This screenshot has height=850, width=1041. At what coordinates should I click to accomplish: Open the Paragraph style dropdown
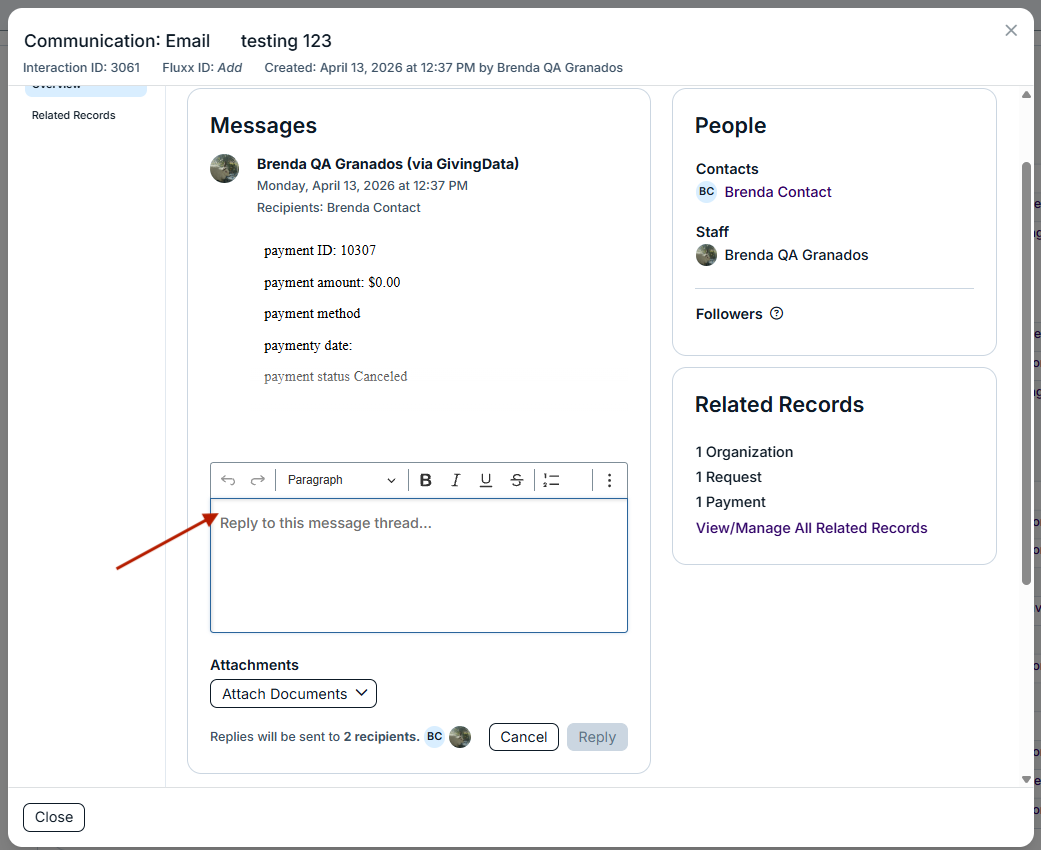click(x=341, y=480)
